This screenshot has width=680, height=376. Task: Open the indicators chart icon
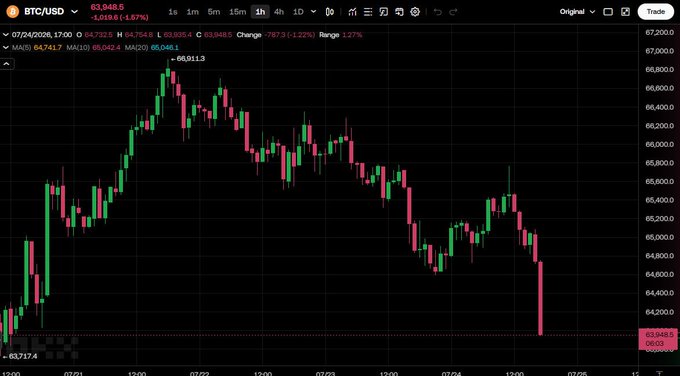352,12
